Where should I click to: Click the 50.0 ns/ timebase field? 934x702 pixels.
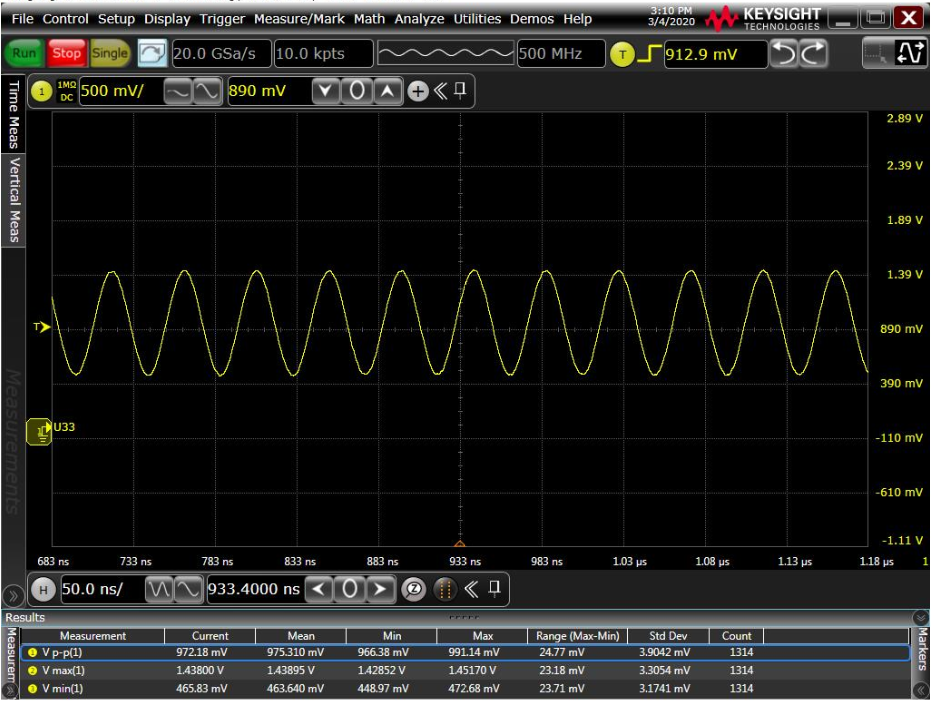coord(102,589)
